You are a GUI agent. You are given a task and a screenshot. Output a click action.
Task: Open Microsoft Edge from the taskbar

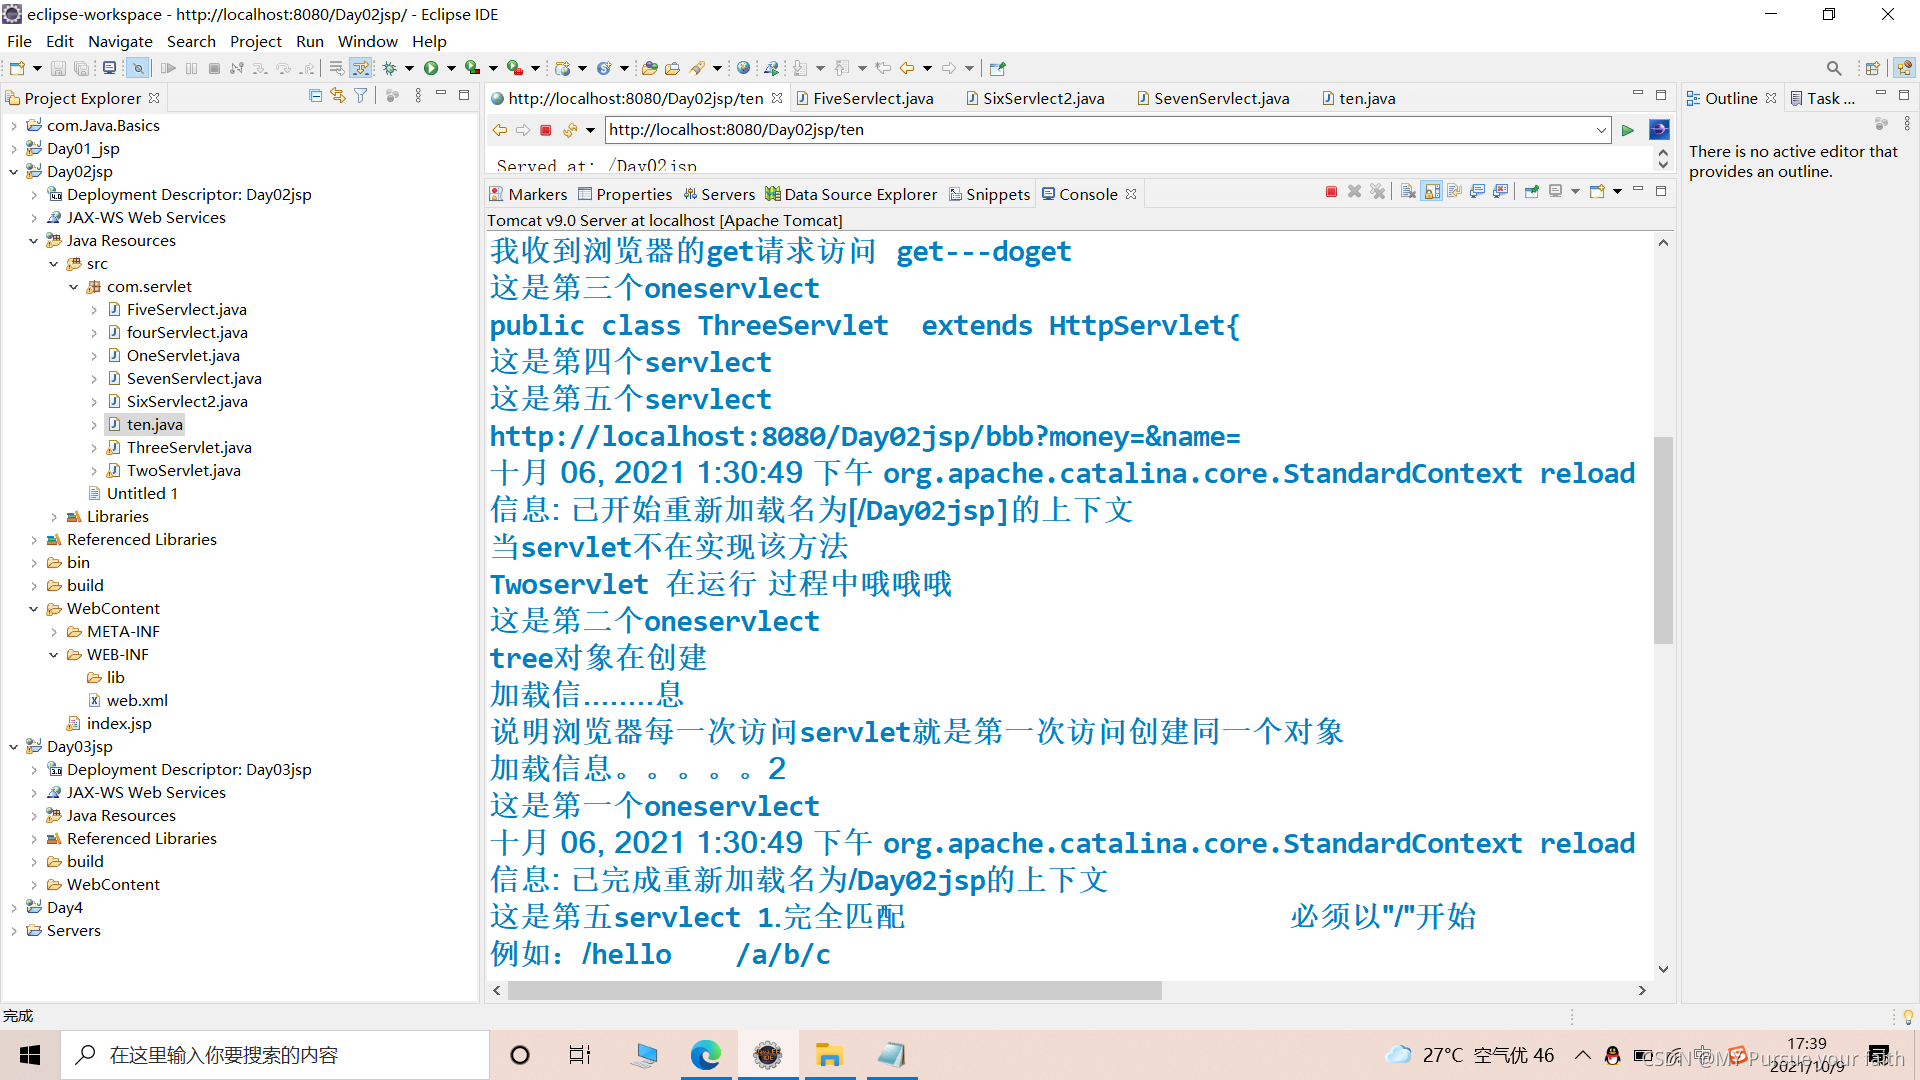706,1055
